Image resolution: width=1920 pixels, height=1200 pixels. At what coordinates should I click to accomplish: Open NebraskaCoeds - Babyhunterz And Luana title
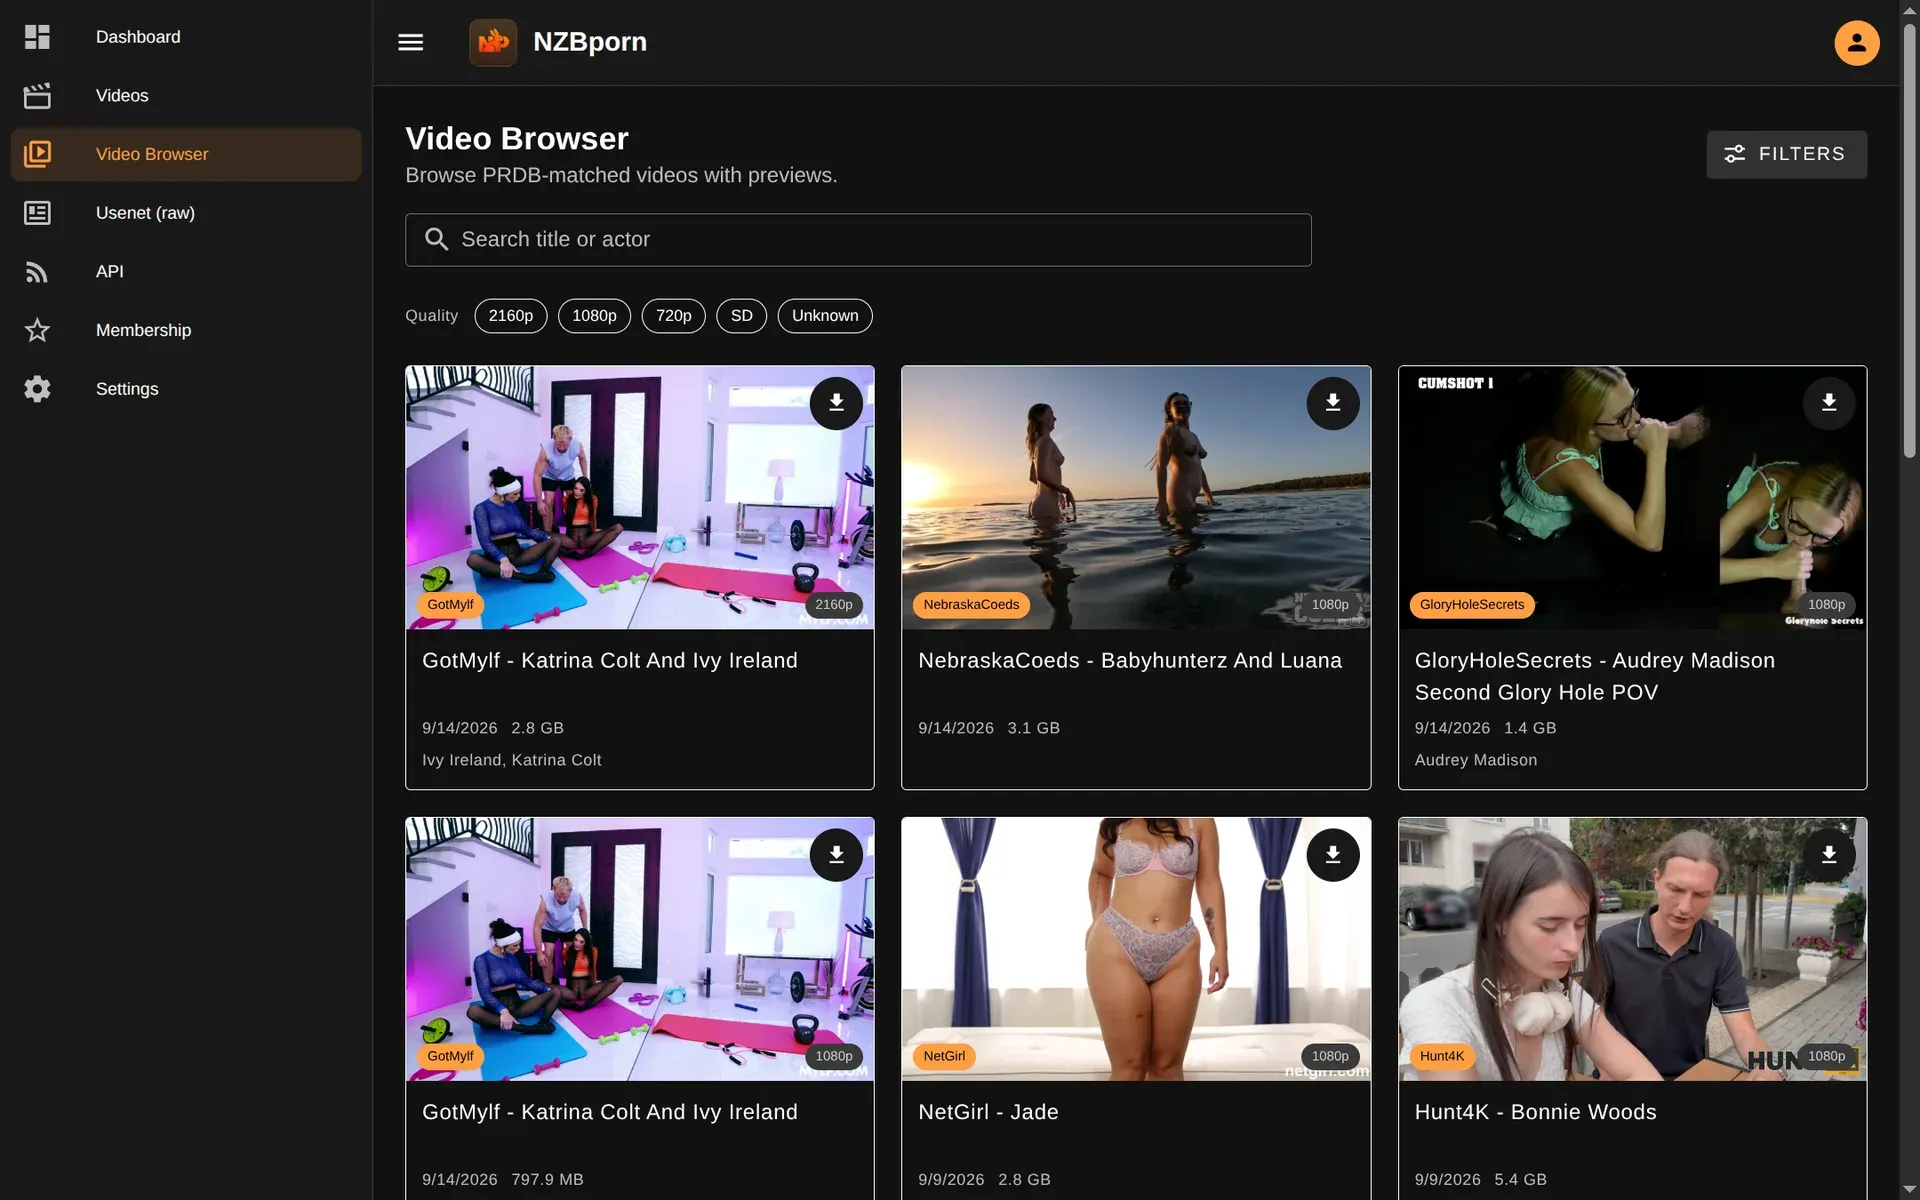[x=1130, y=661]
